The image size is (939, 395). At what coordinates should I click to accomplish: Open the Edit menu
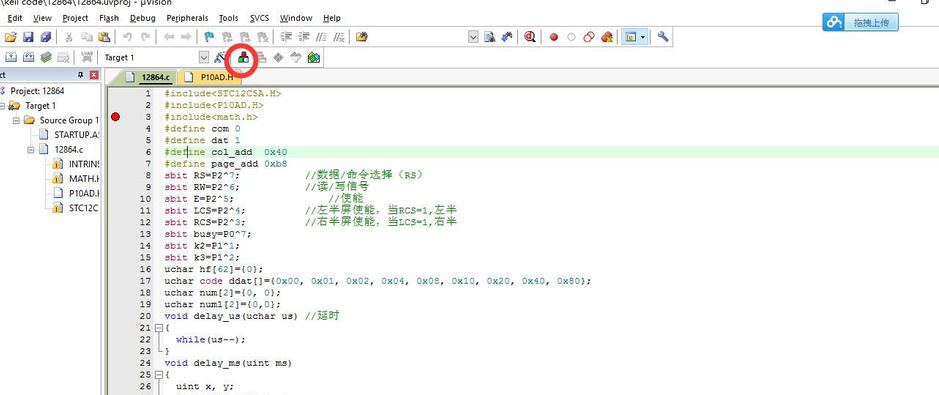point(15,18)
